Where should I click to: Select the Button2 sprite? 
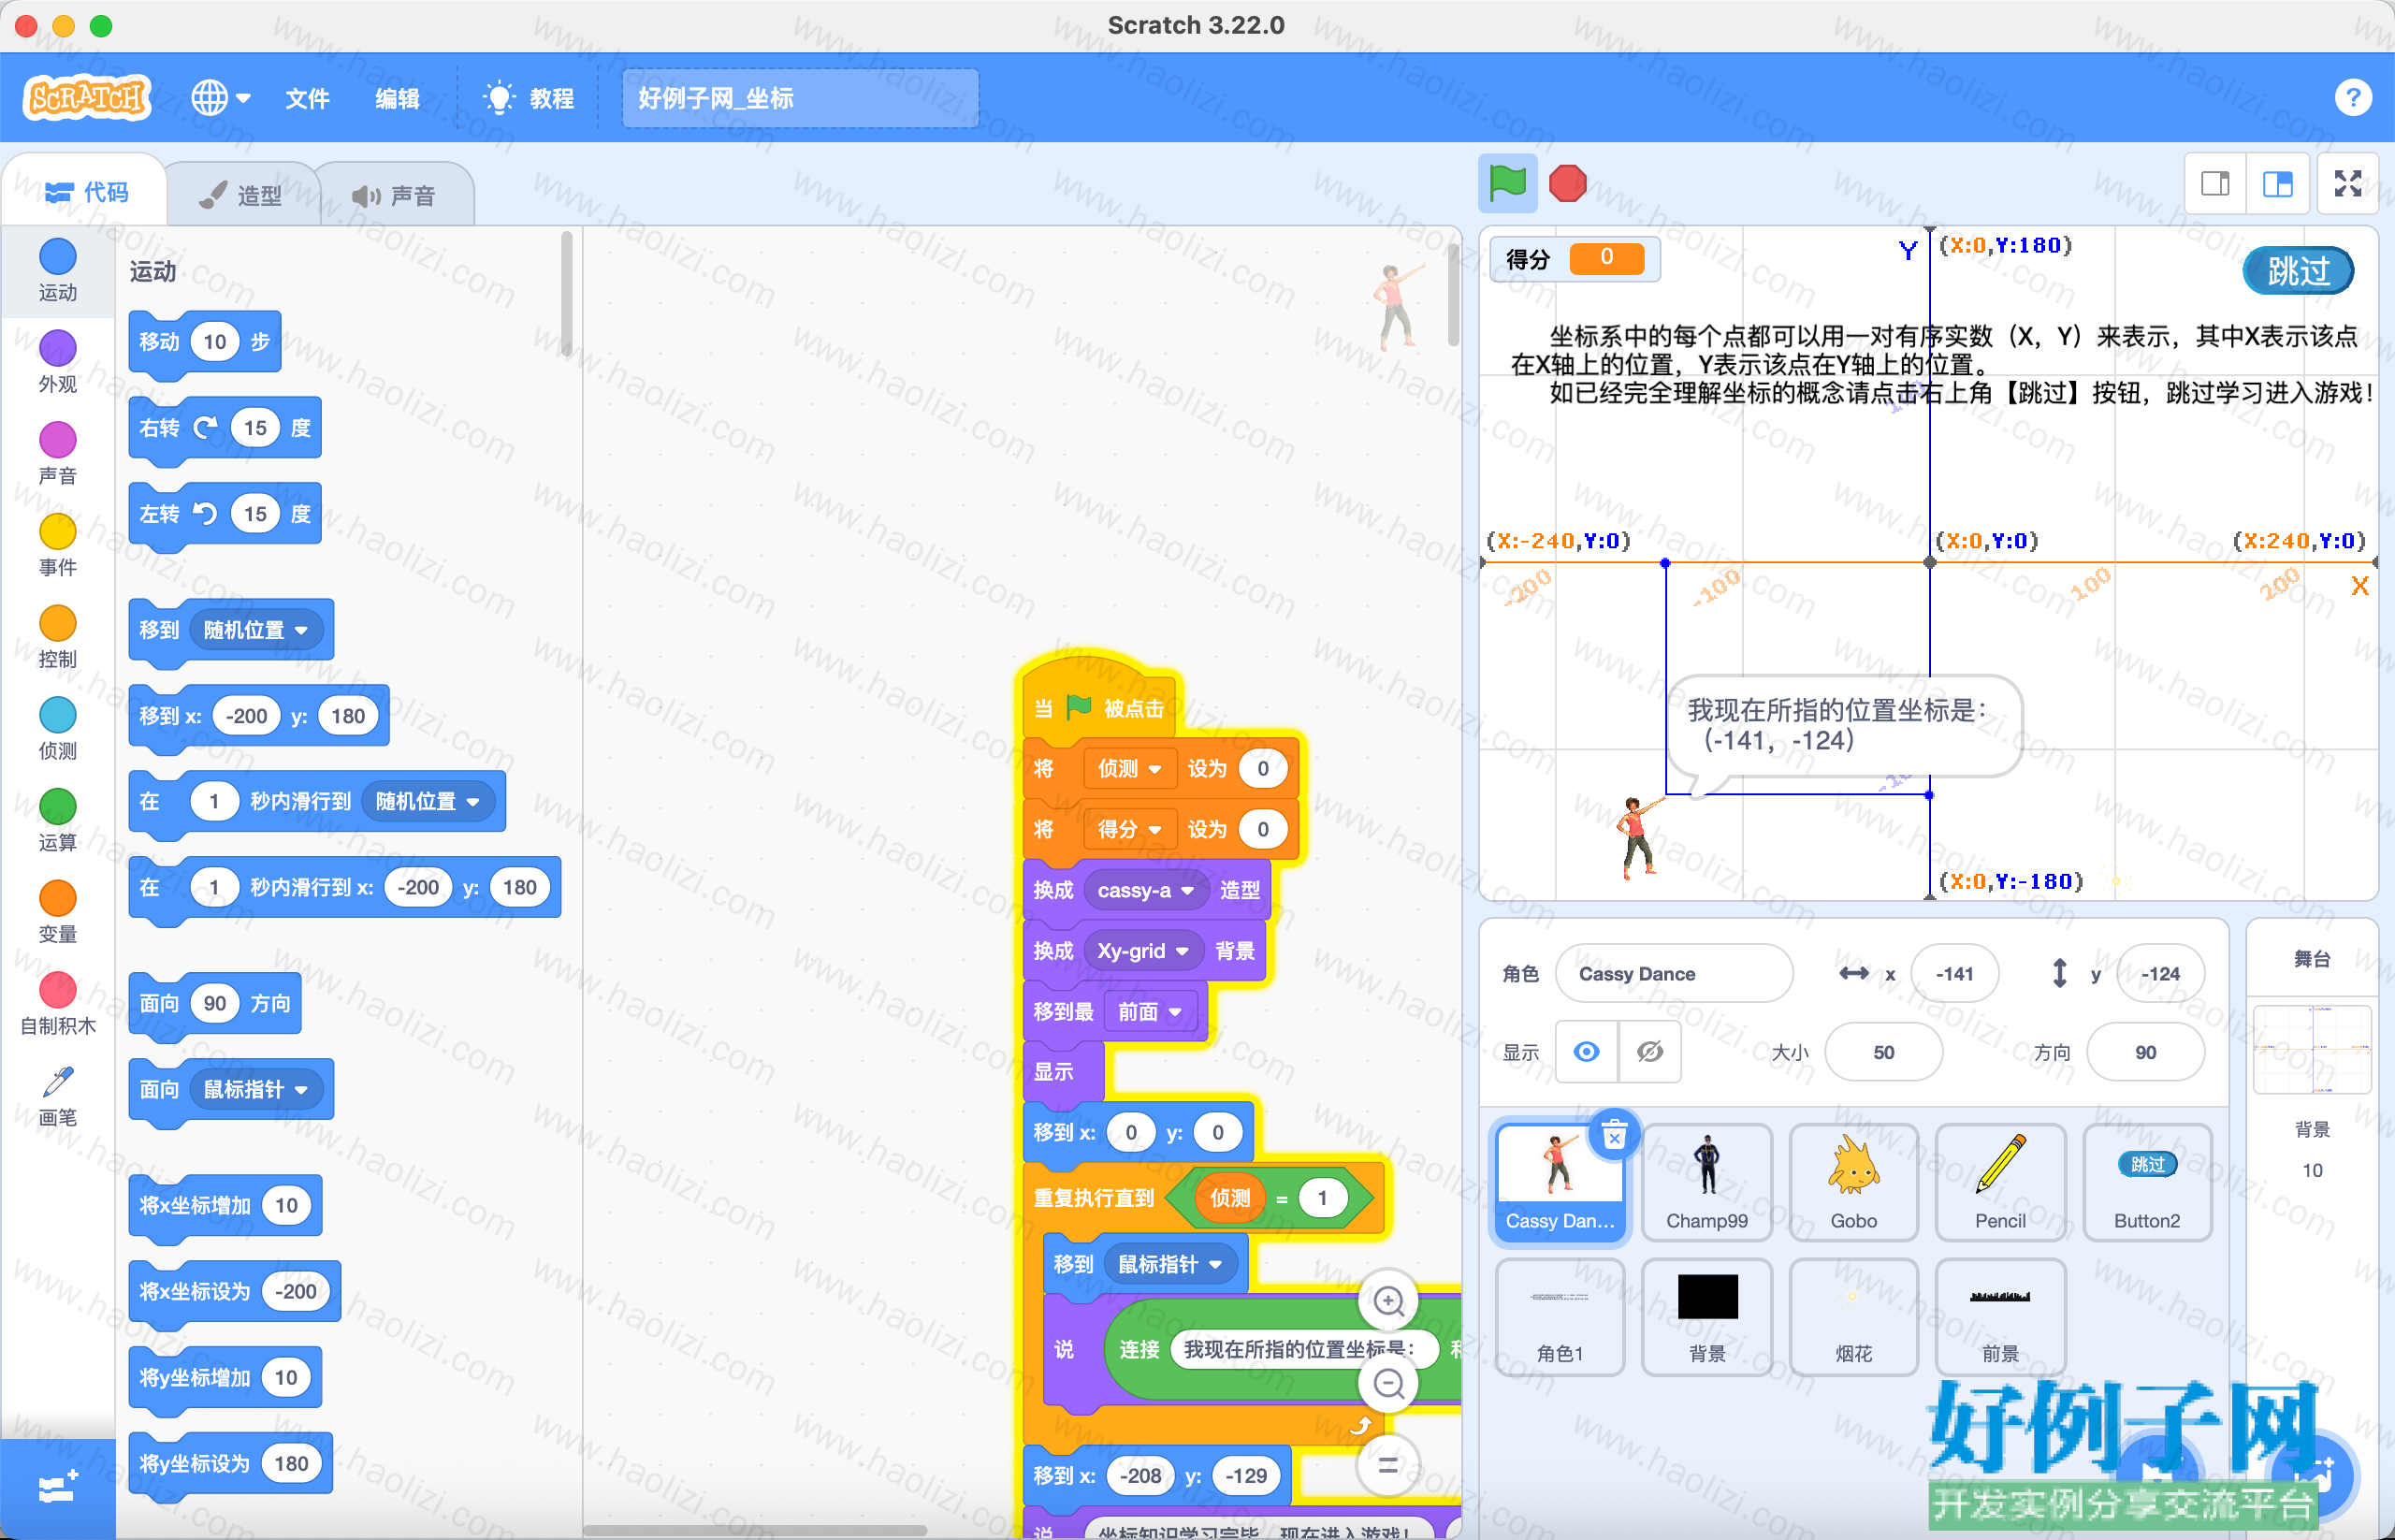point(2147,1182)
